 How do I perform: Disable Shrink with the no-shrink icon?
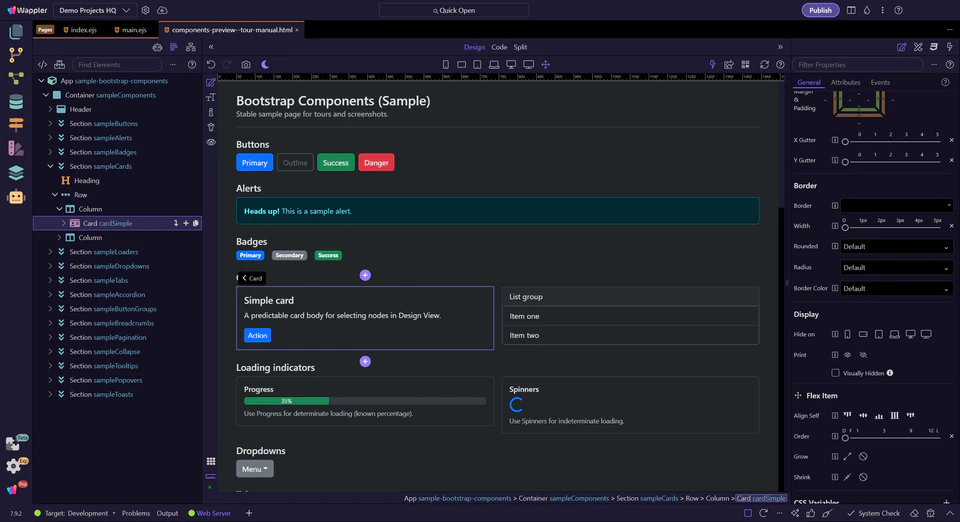pos(863,477)
